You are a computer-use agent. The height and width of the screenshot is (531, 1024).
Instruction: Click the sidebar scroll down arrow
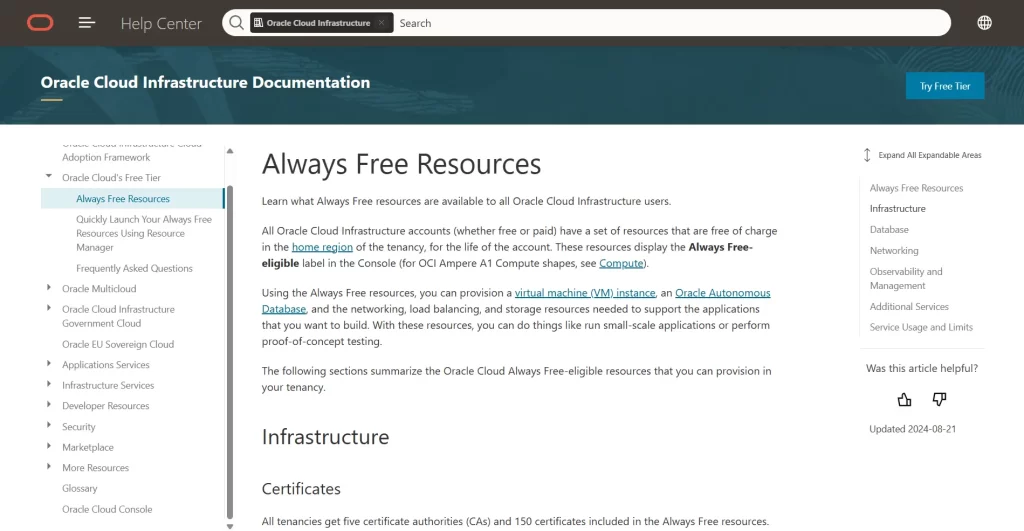tap(230, 526)
